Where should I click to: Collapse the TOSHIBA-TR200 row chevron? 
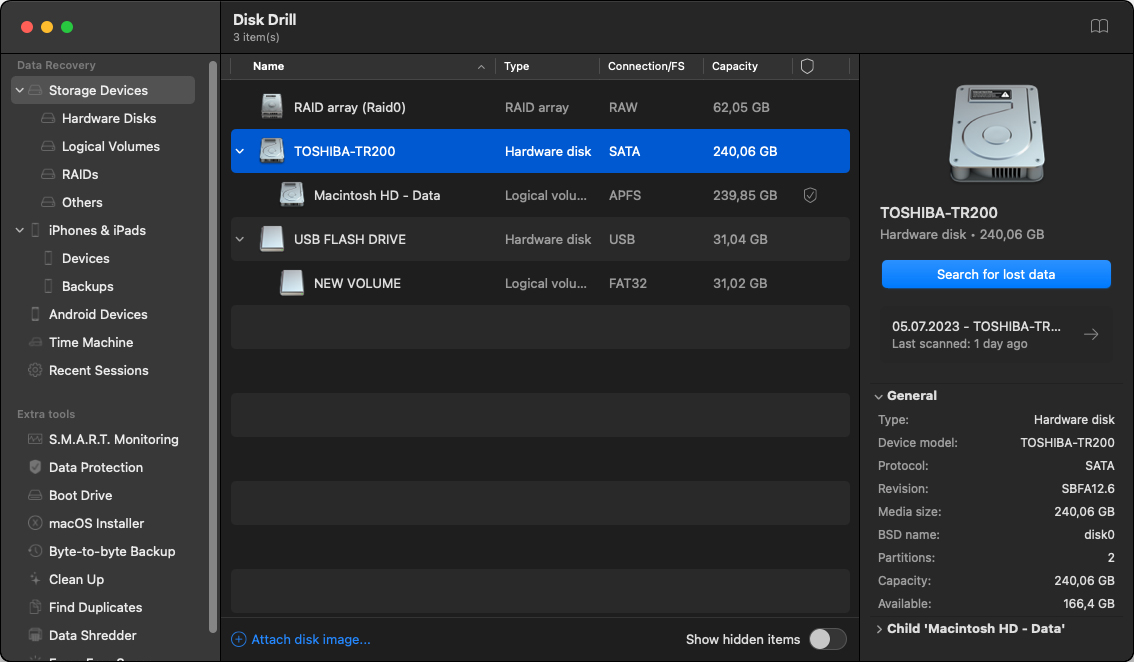(240, 151)
